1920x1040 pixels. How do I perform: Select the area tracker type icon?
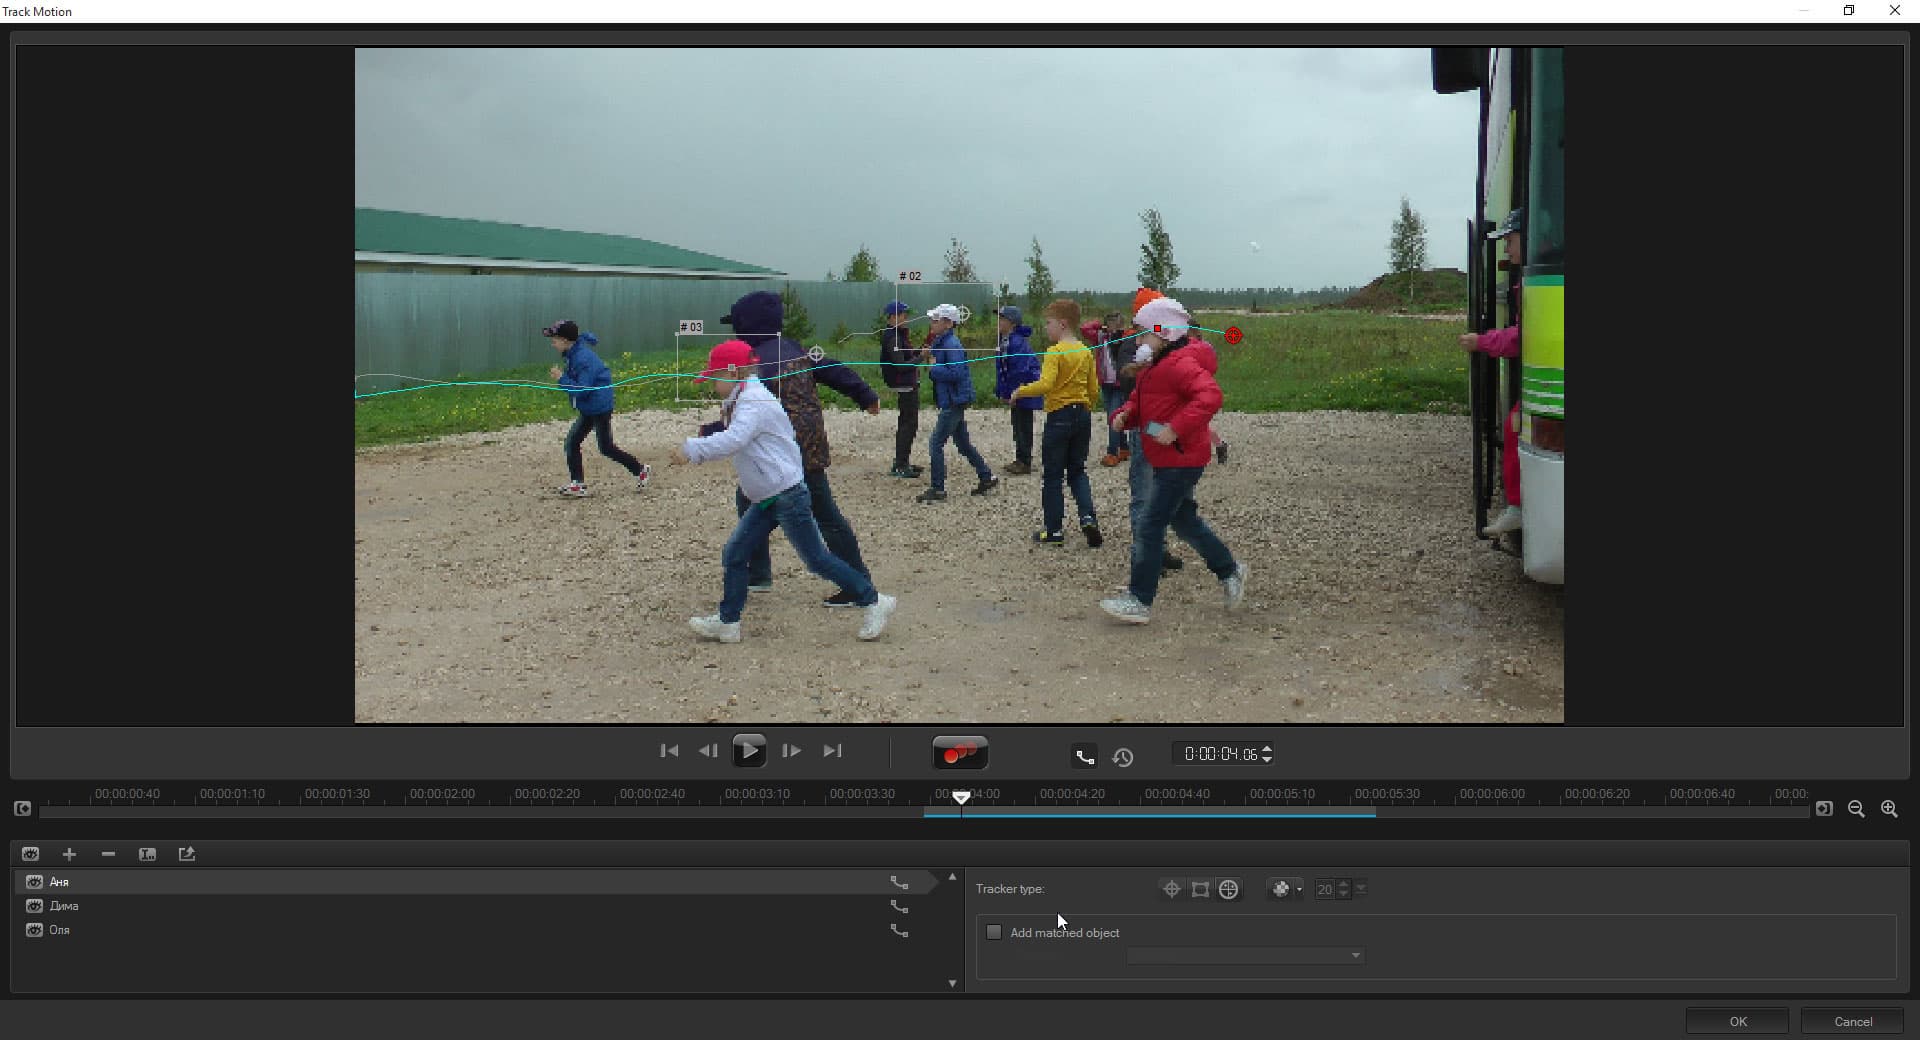coord(1200,889)
